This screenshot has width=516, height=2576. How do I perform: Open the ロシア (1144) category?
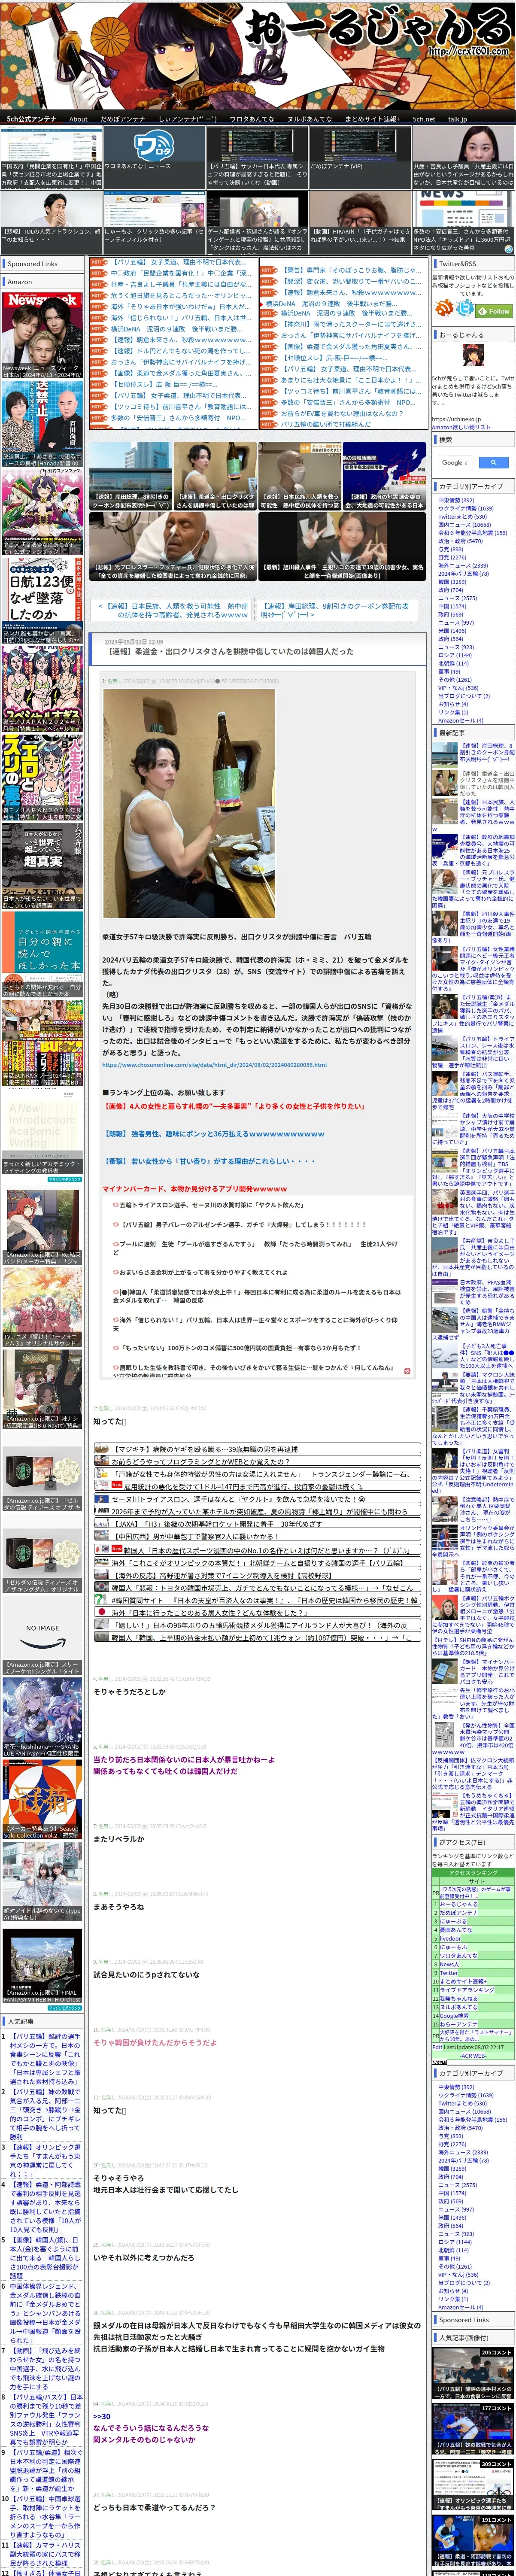tap(454, 655)
